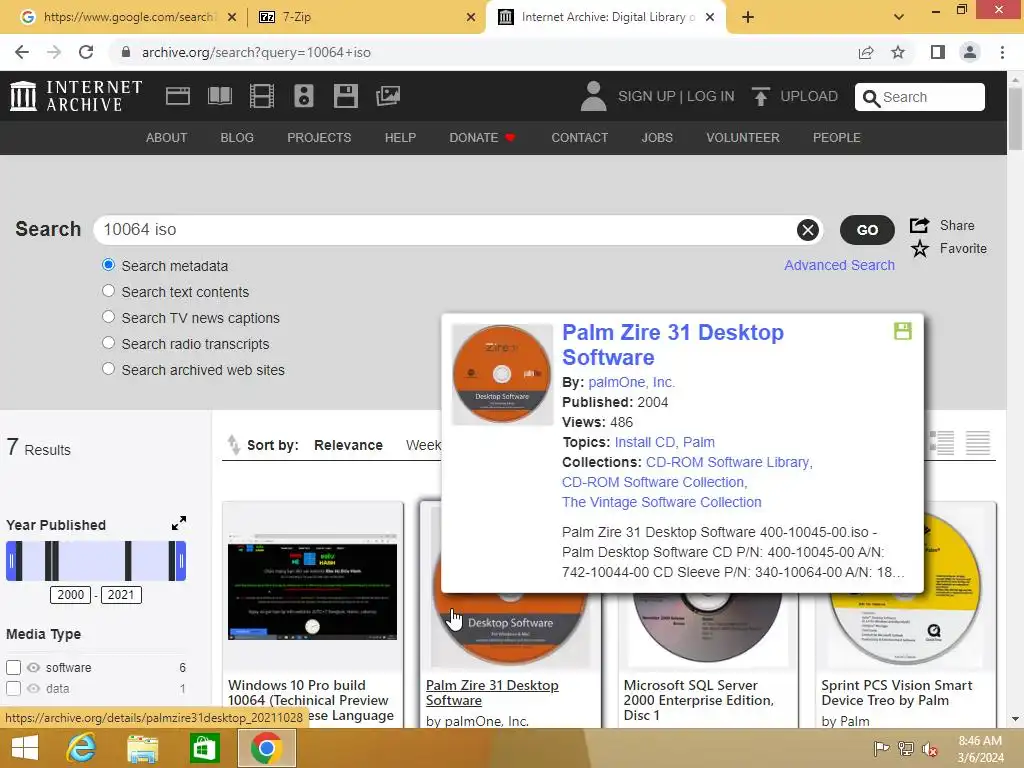Open File Explorer from the taskbar

click(142, 748)
